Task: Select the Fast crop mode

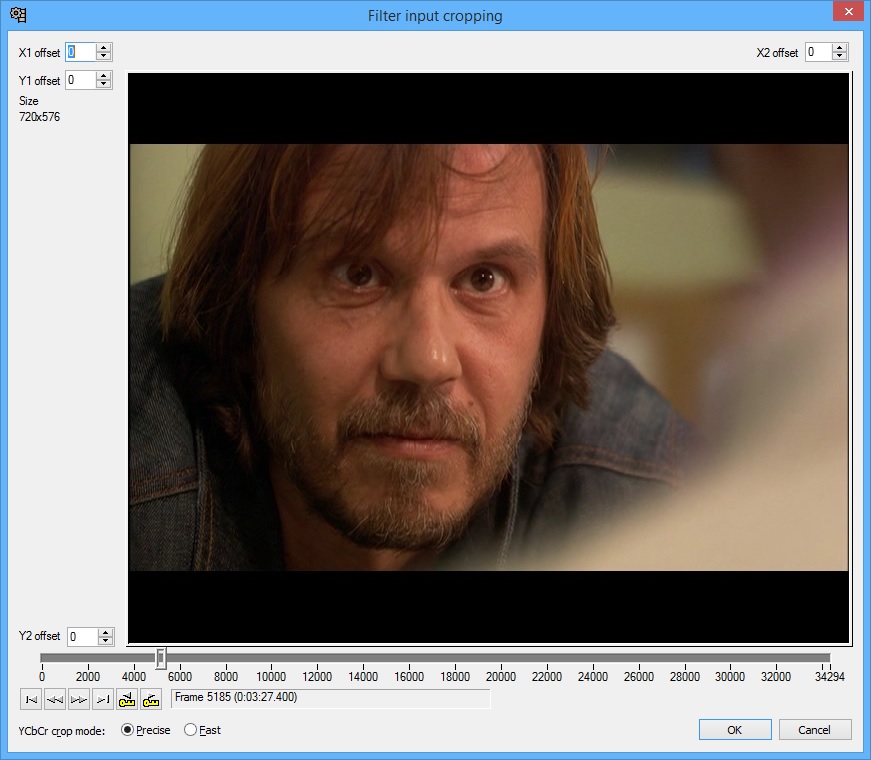Action: point(191,730)
